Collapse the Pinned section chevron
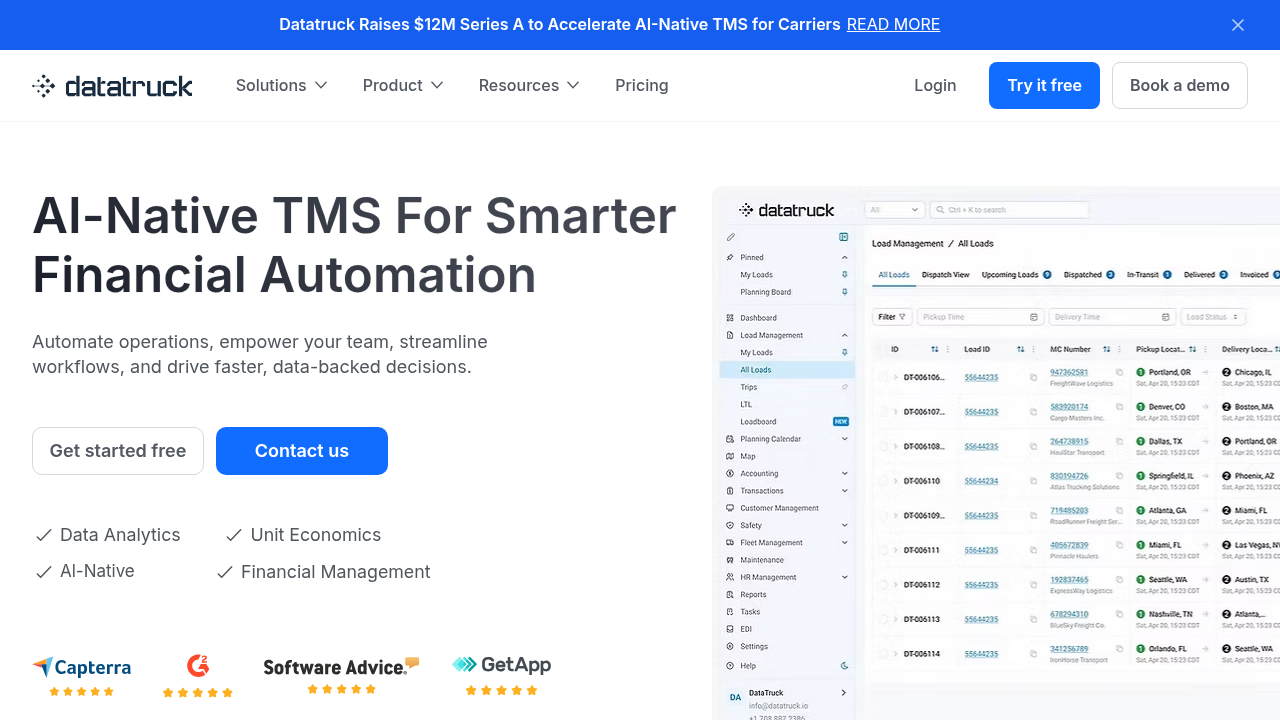The width and height of the screenshot is (1280, 720). 845,258
